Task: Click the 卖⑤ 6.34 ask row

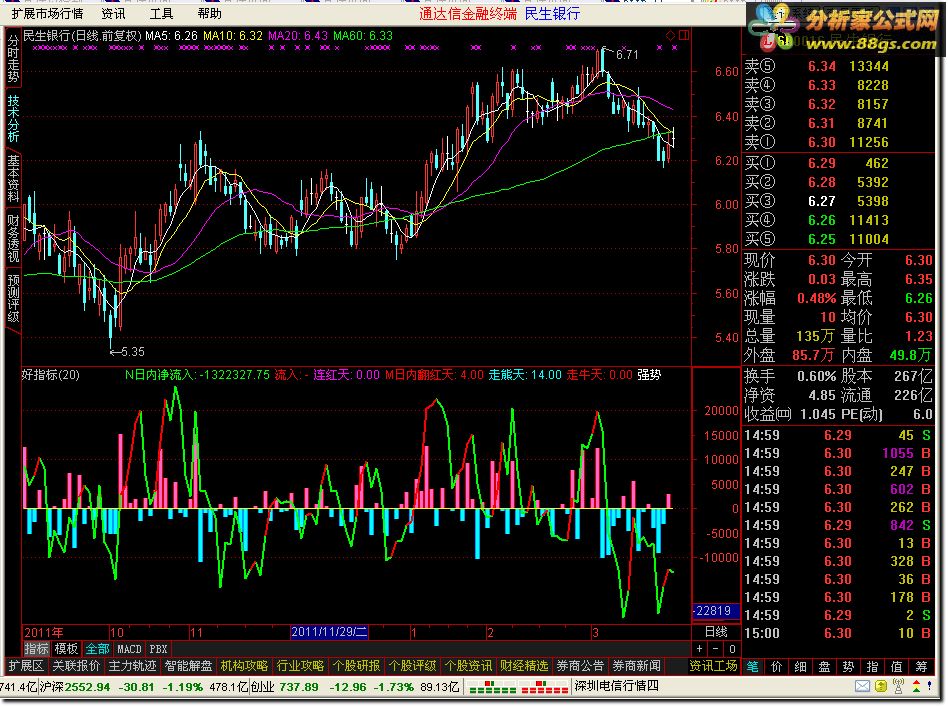Action: [838, 66]
